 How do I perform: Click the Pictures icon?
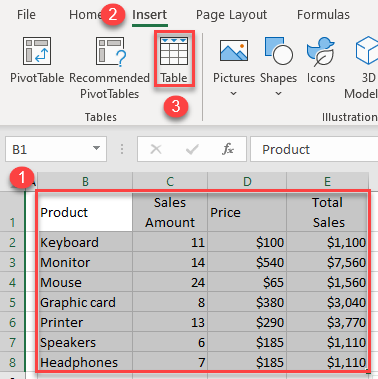pos(234,51)
